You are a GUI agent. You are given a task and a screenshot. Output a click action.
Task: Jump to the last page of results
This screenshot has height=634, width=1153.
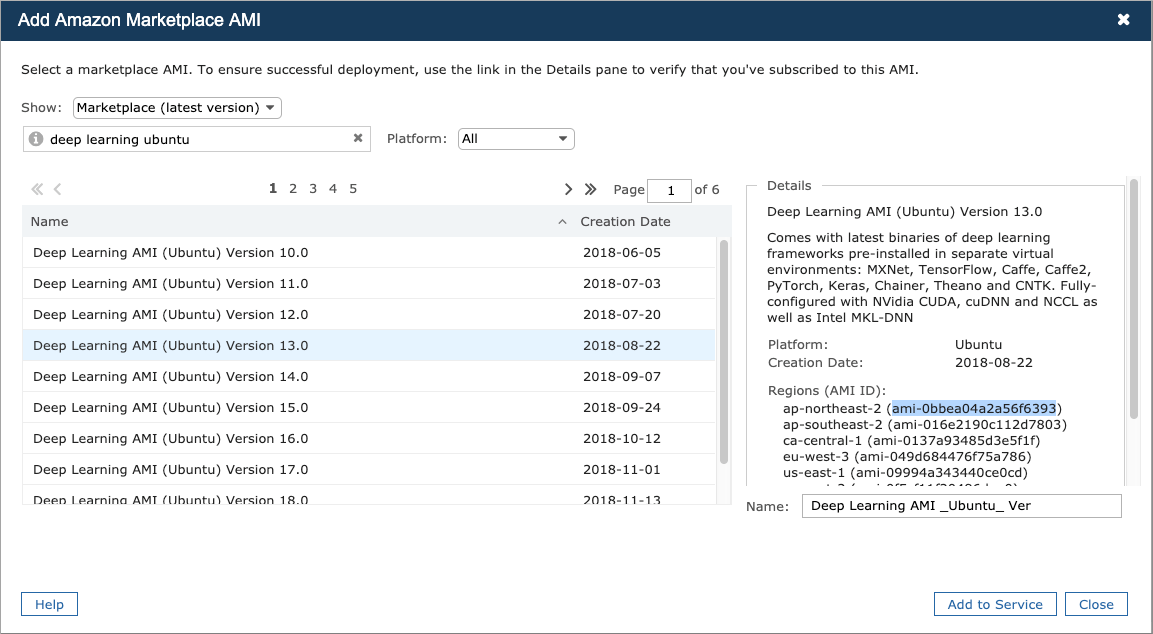pyautogui.click(x=590, y=189)
